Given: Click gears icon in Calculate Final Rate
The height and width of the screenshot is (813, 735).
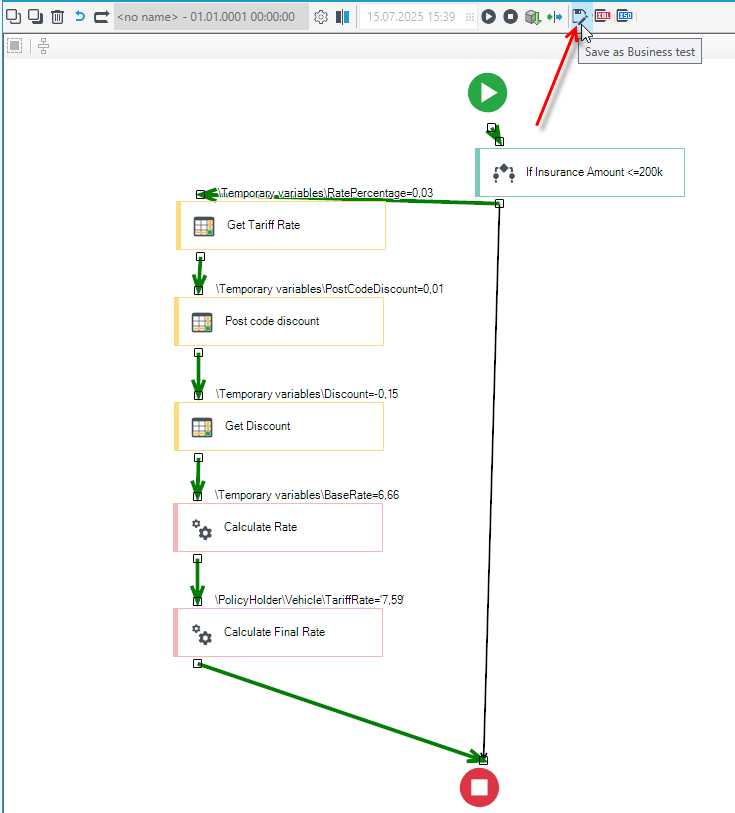Looking at the screenshot, I should 202,634.
